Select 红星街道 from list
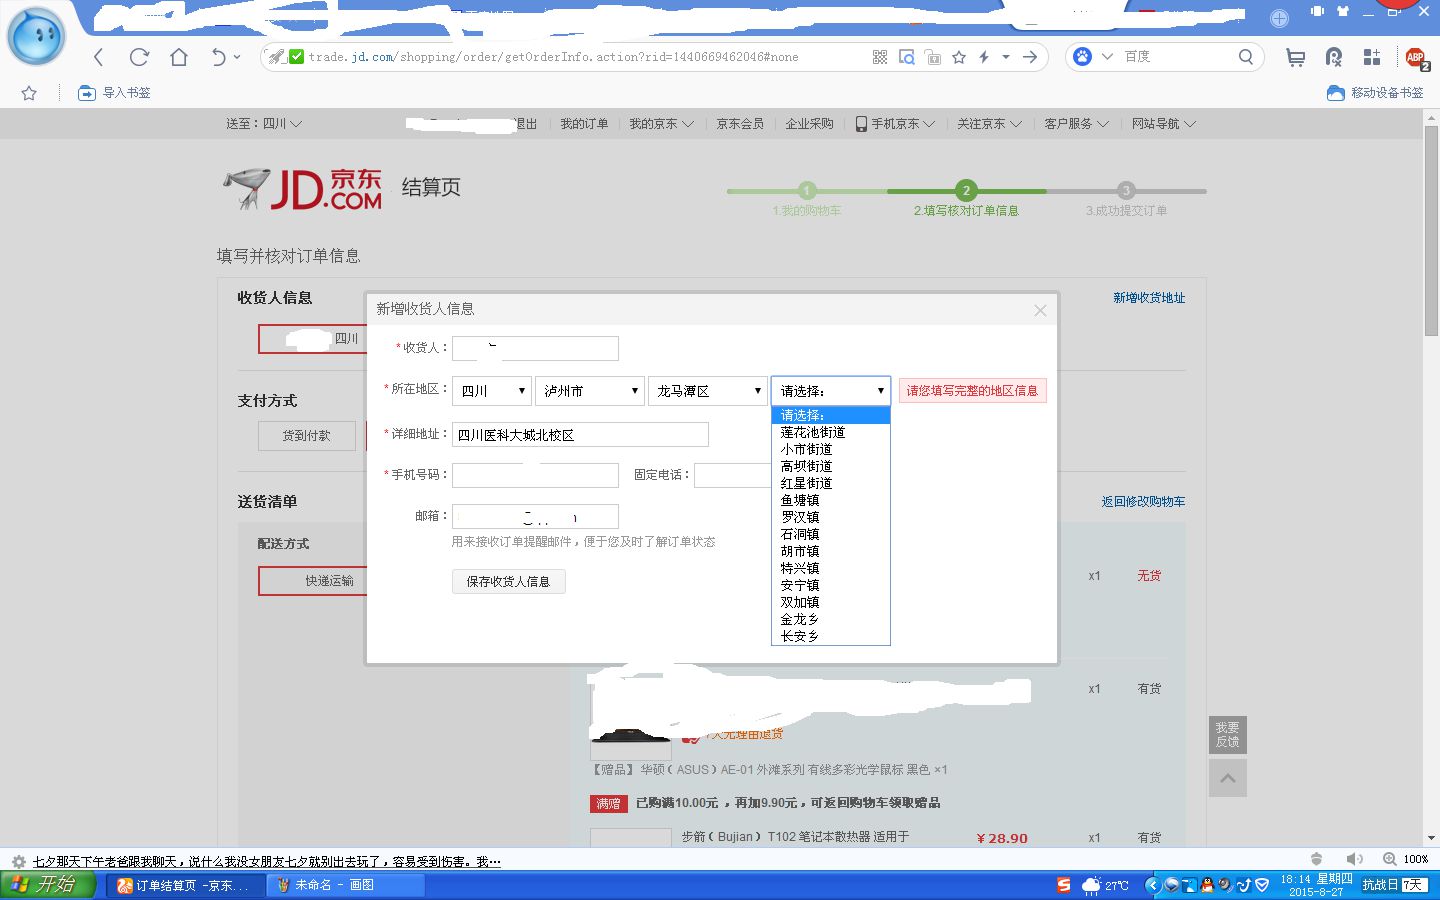1440x900 pixels. (x=830, y=483)
